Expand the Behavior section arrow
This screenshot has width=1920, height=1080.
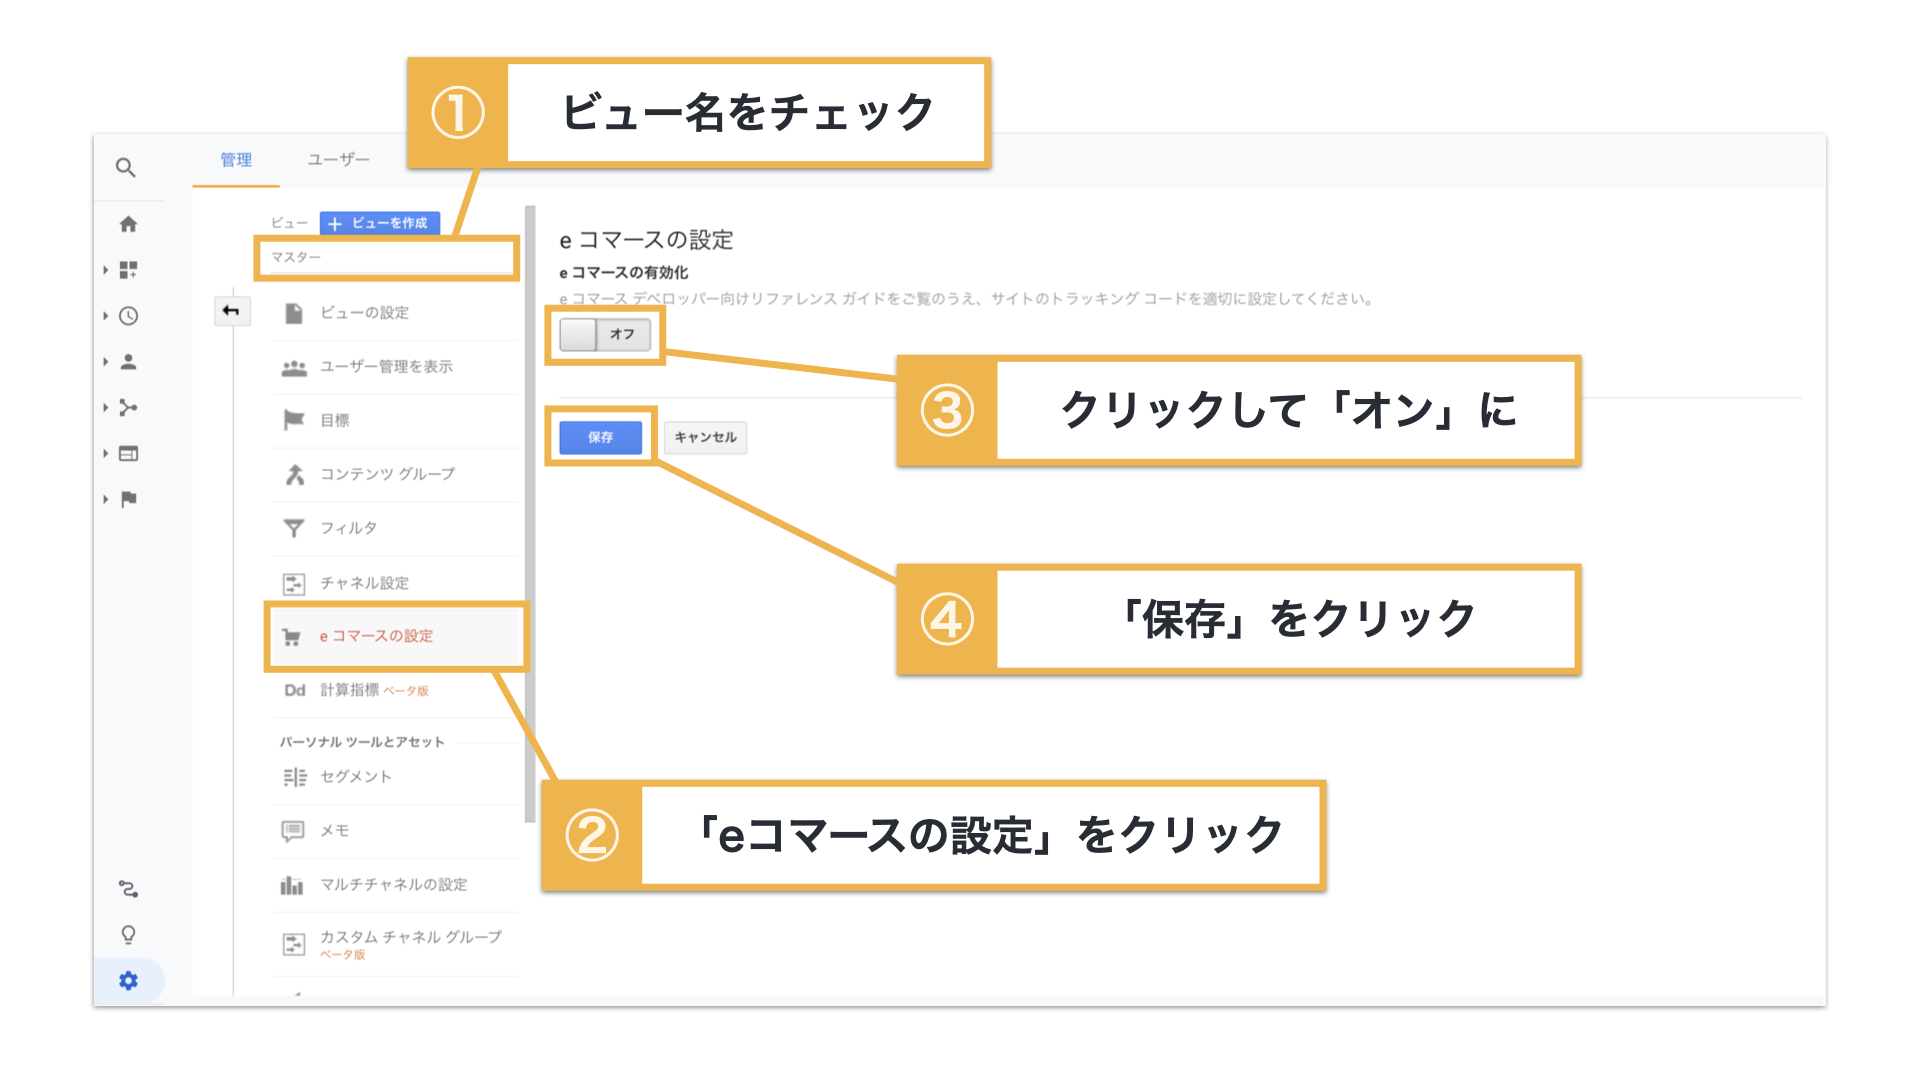point(105,454)
